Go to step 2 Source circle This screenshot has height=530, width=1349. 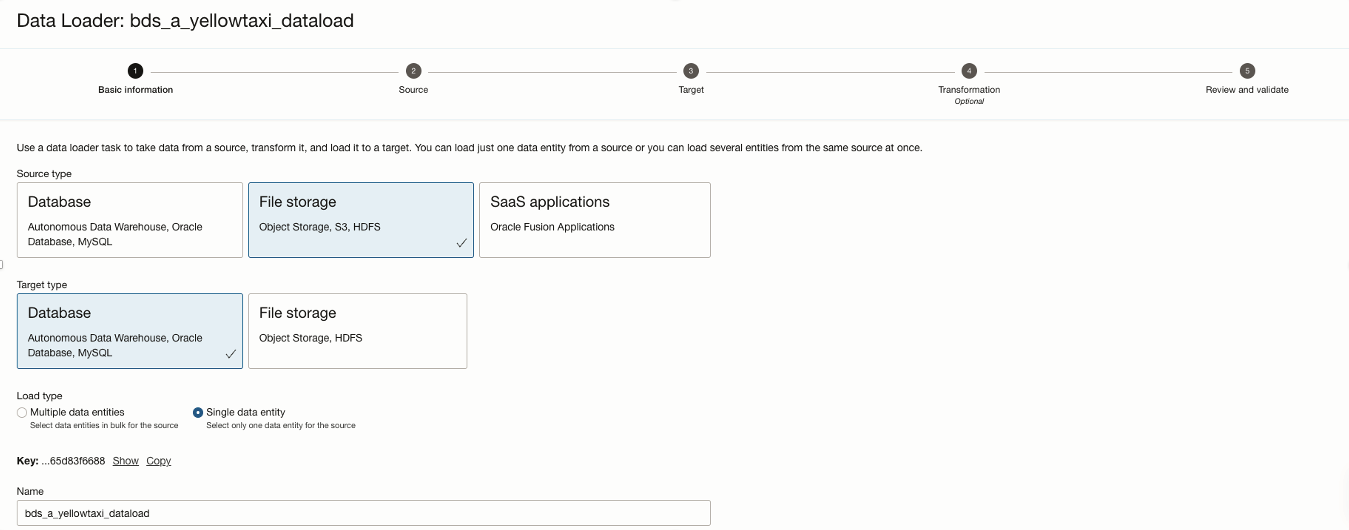click(413, 71)
